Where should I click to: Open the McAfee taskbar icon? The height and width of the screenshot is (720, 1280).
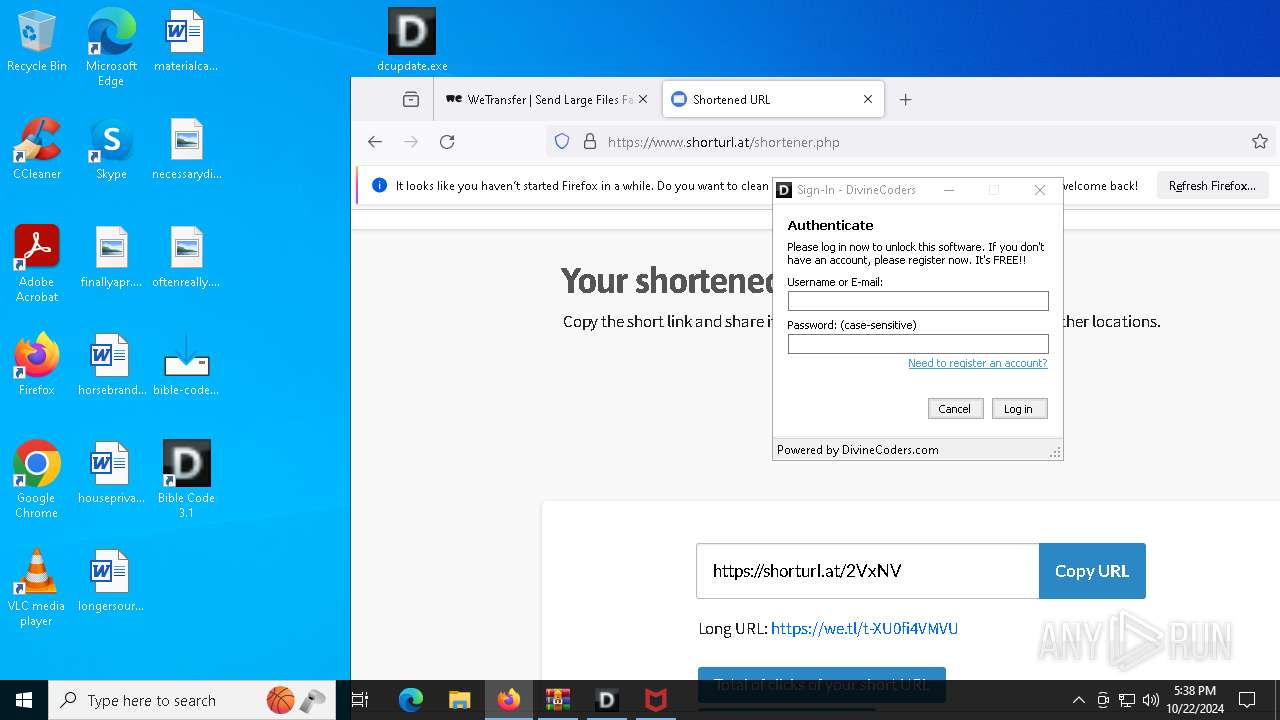point(656,700)
